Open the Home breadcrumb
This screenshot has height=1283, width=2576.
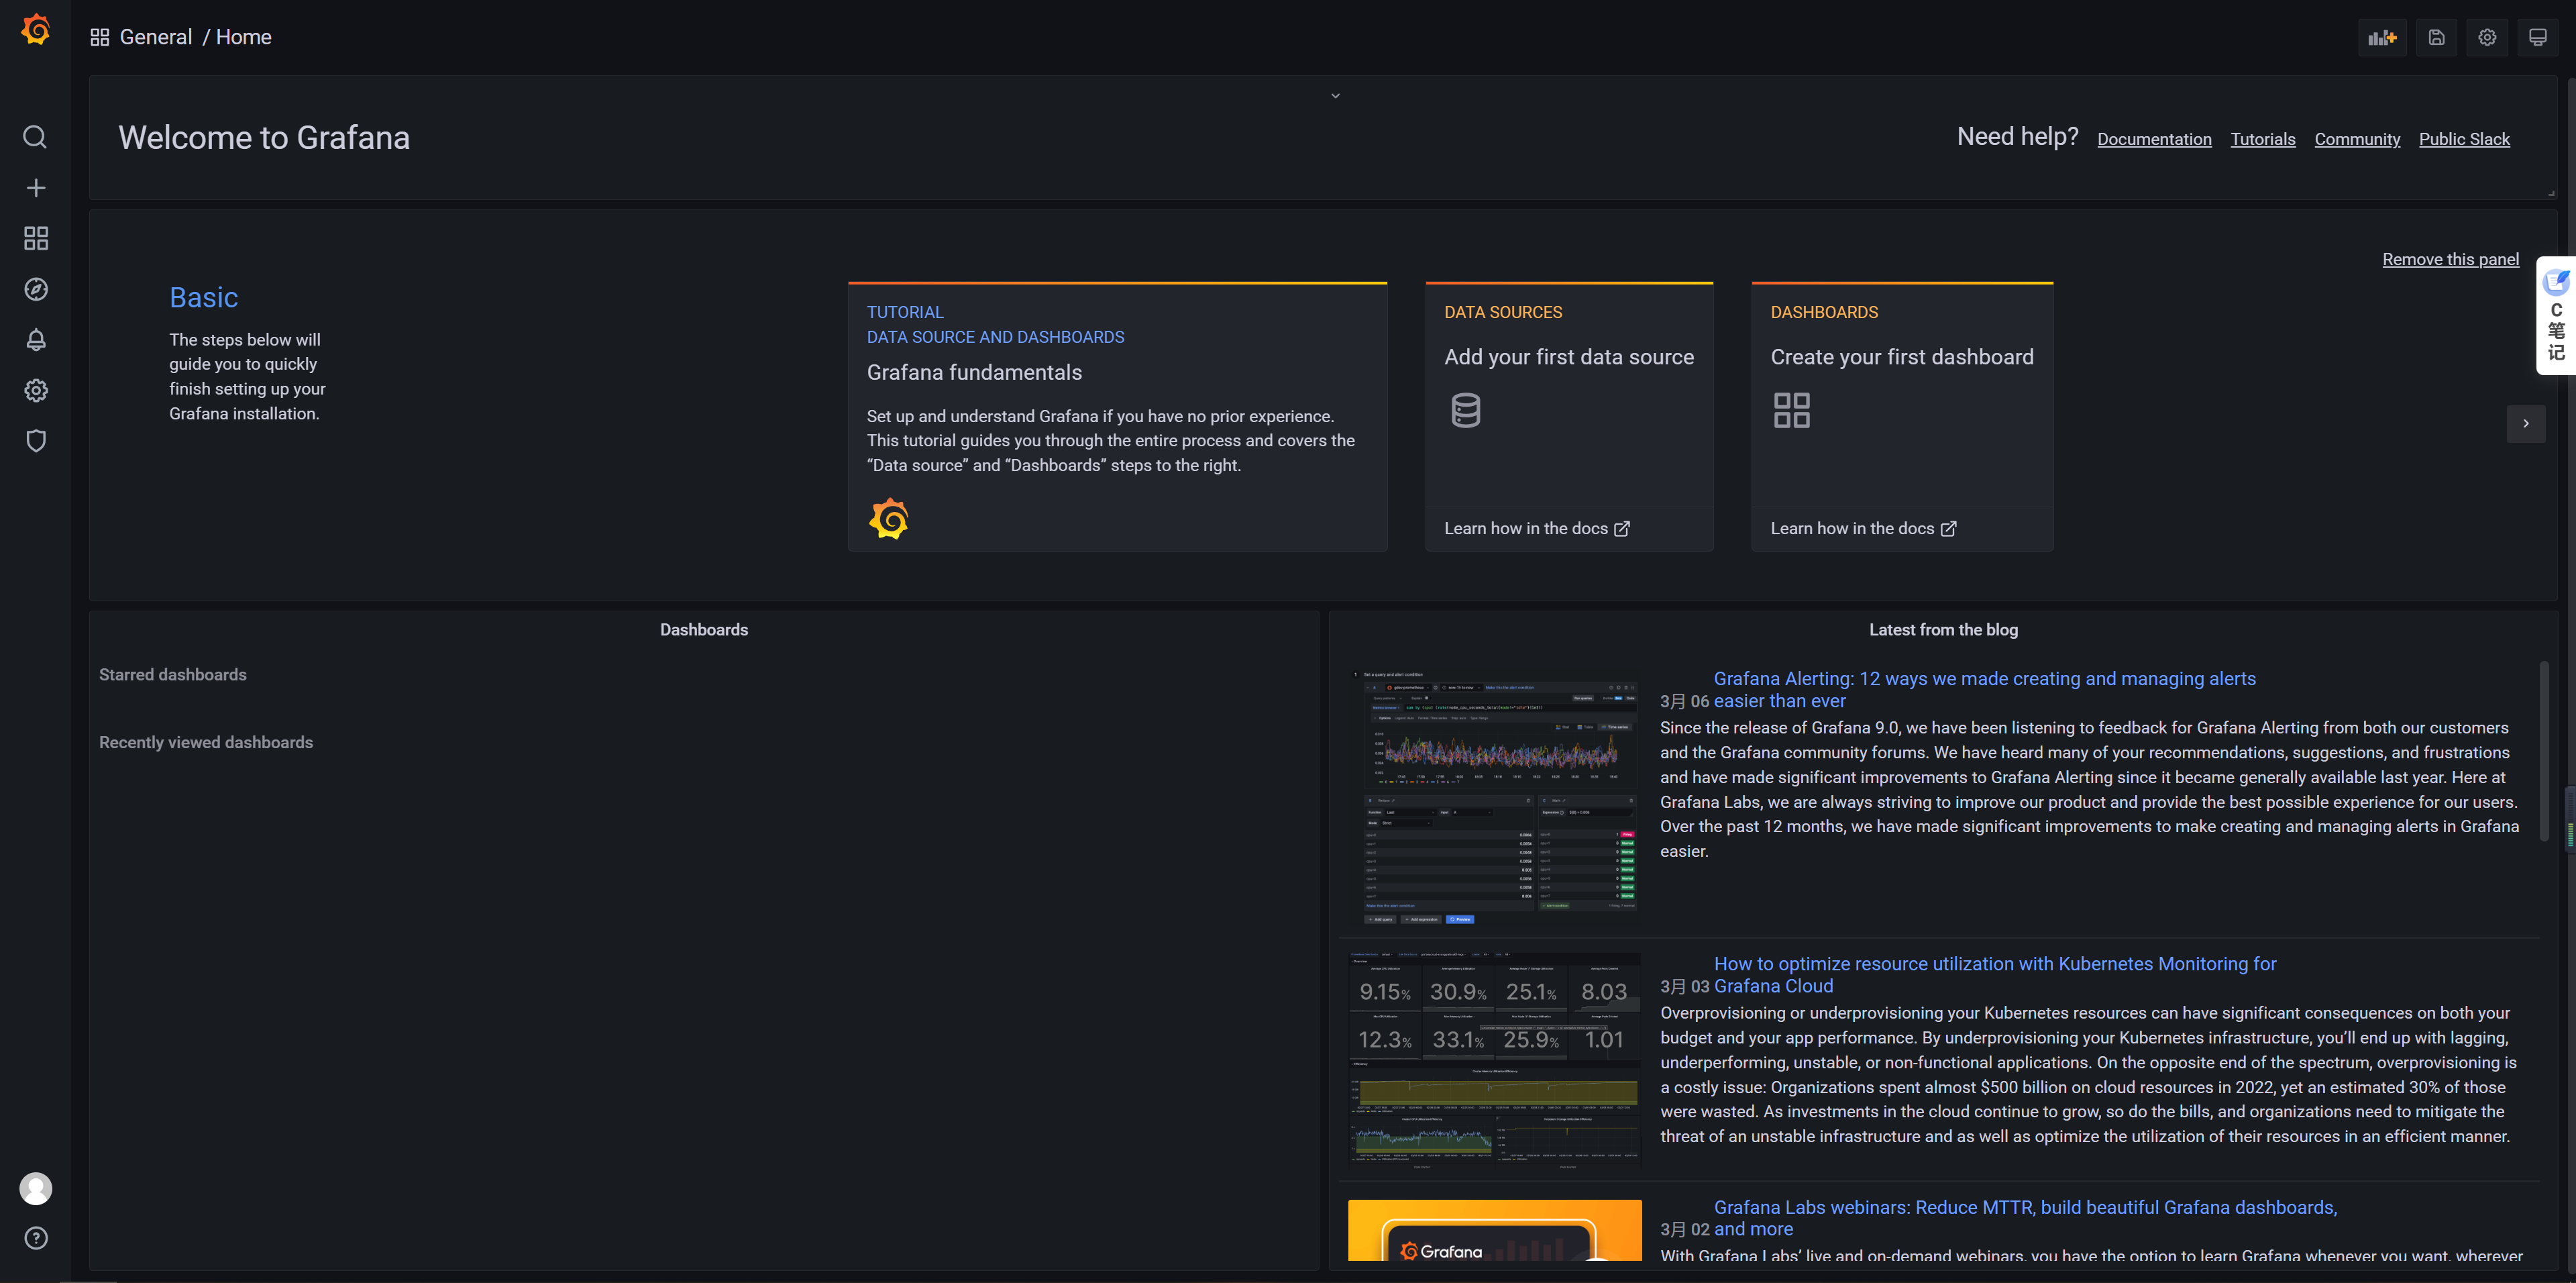[x=244, y=37]
